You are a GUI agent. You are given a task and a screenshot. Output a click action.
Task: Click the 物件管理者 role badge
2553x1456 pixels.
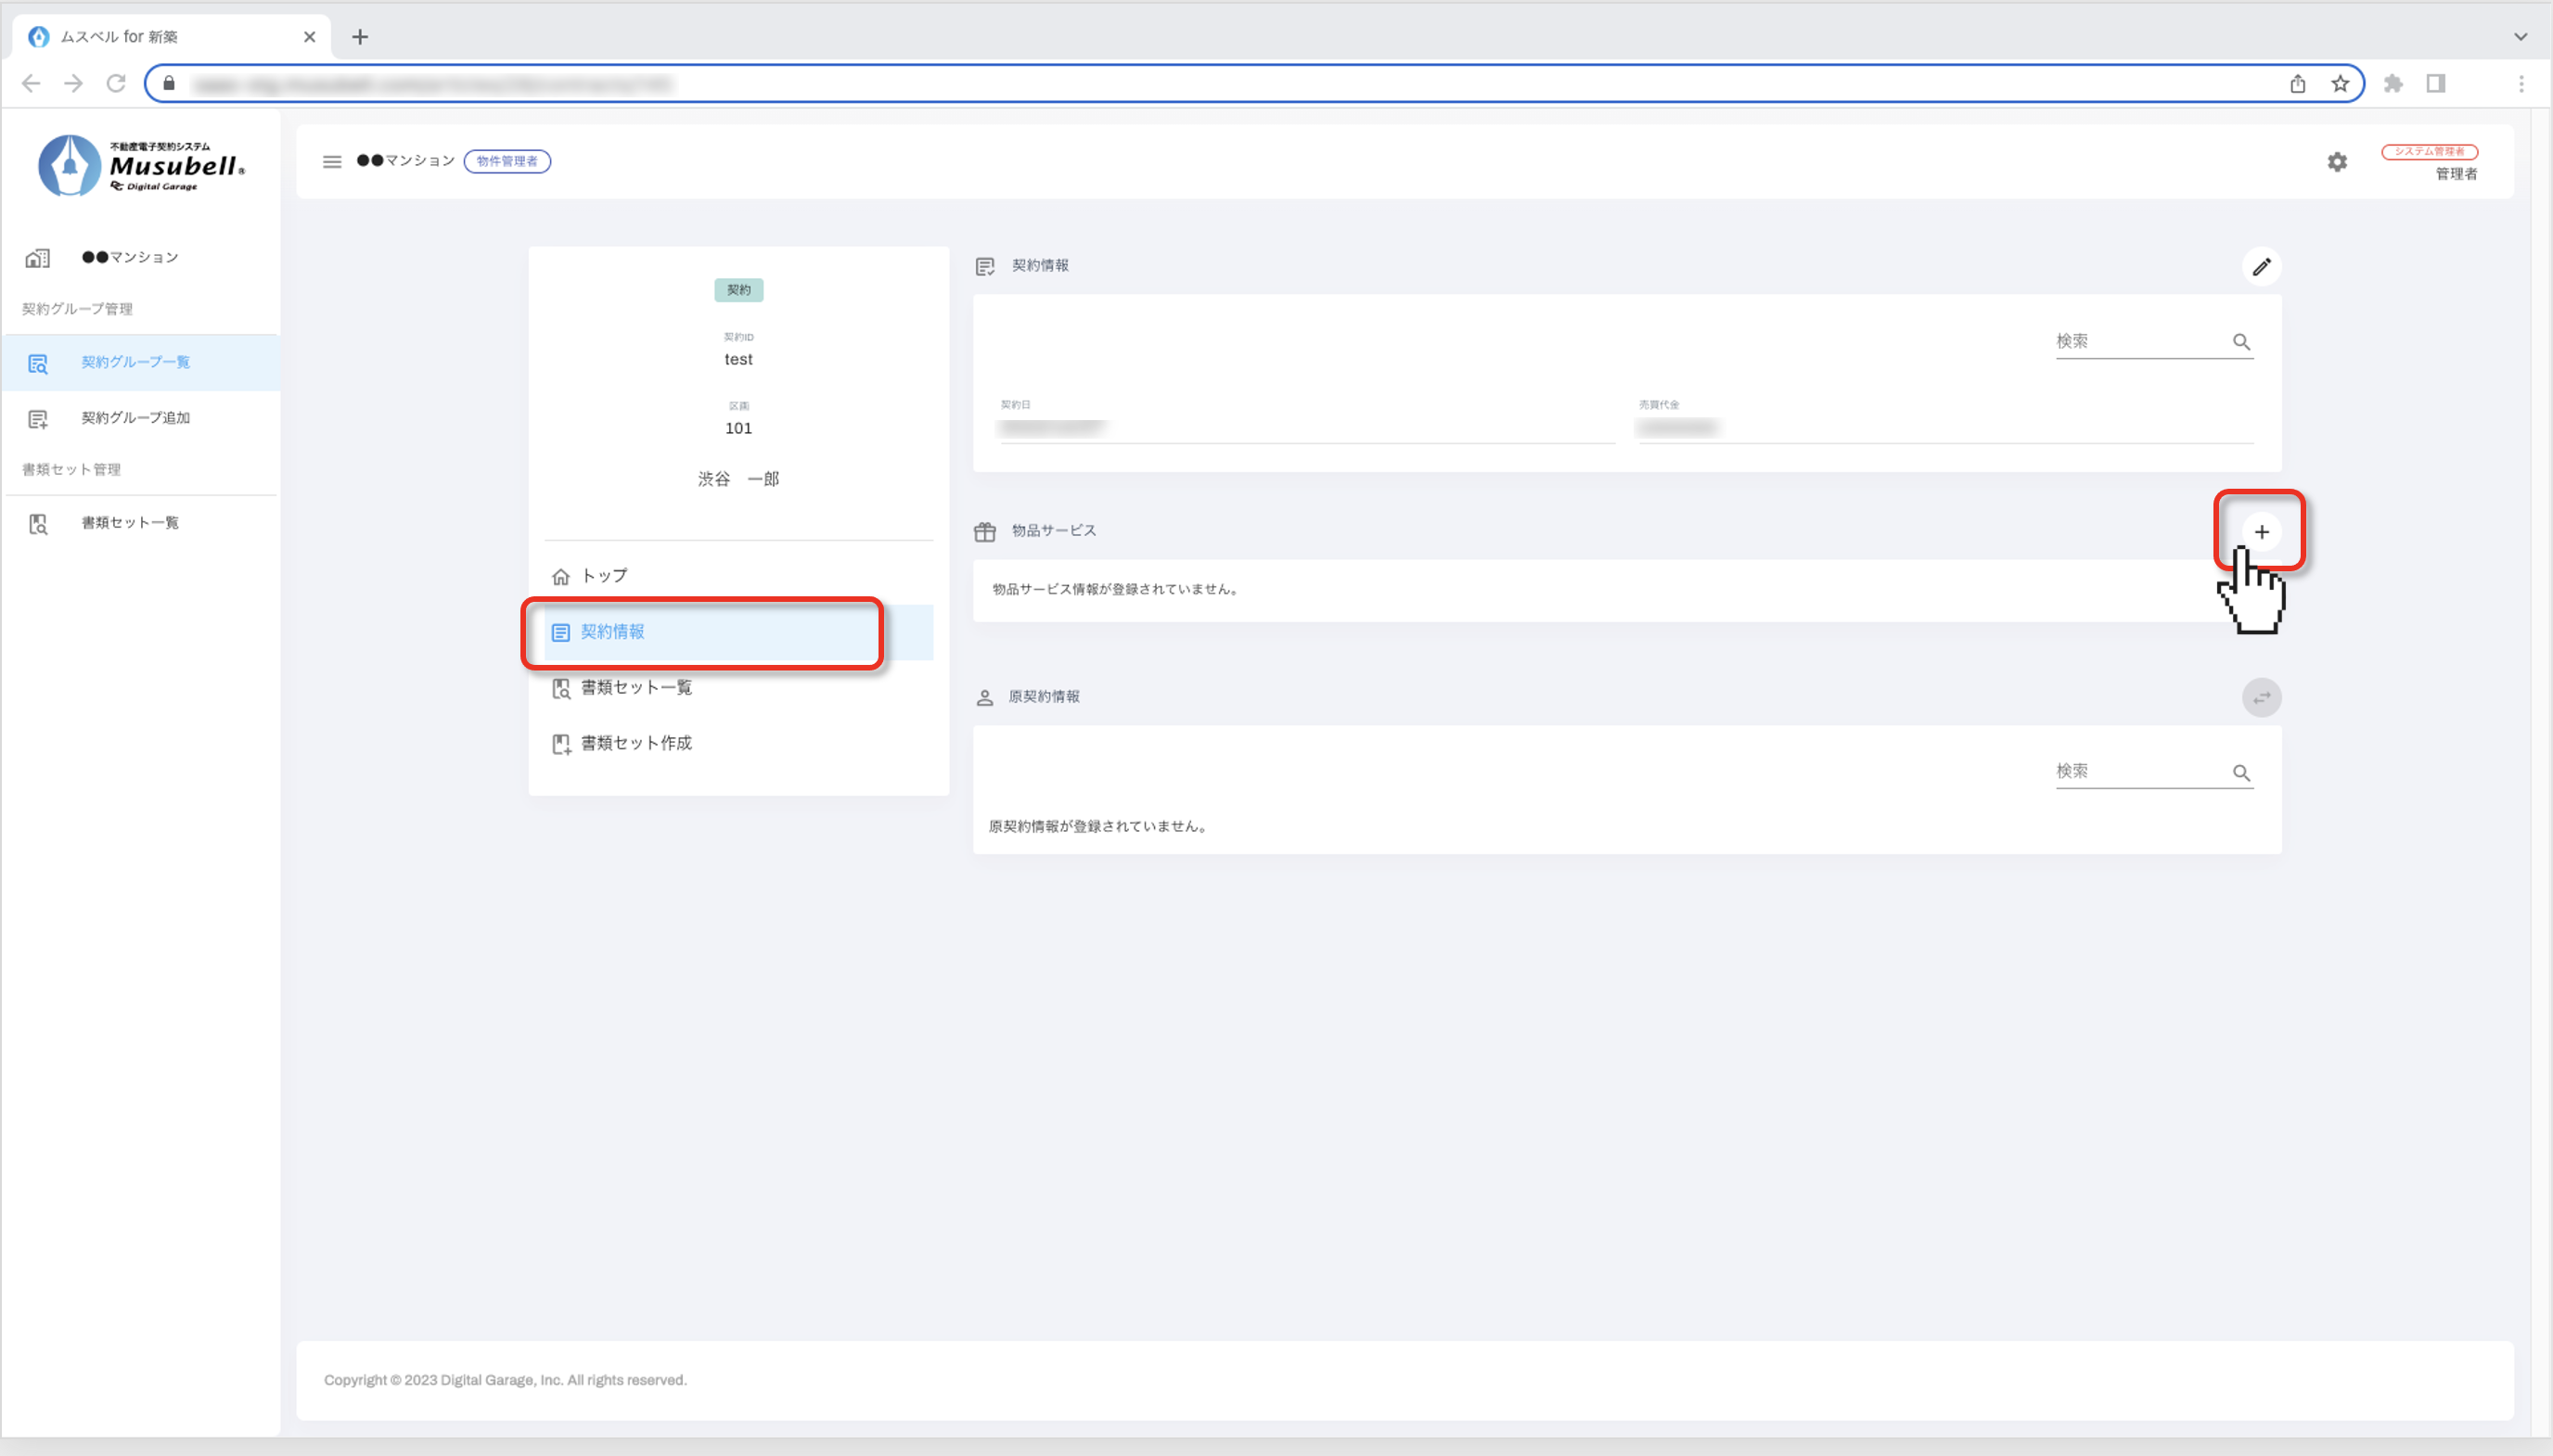507,161
